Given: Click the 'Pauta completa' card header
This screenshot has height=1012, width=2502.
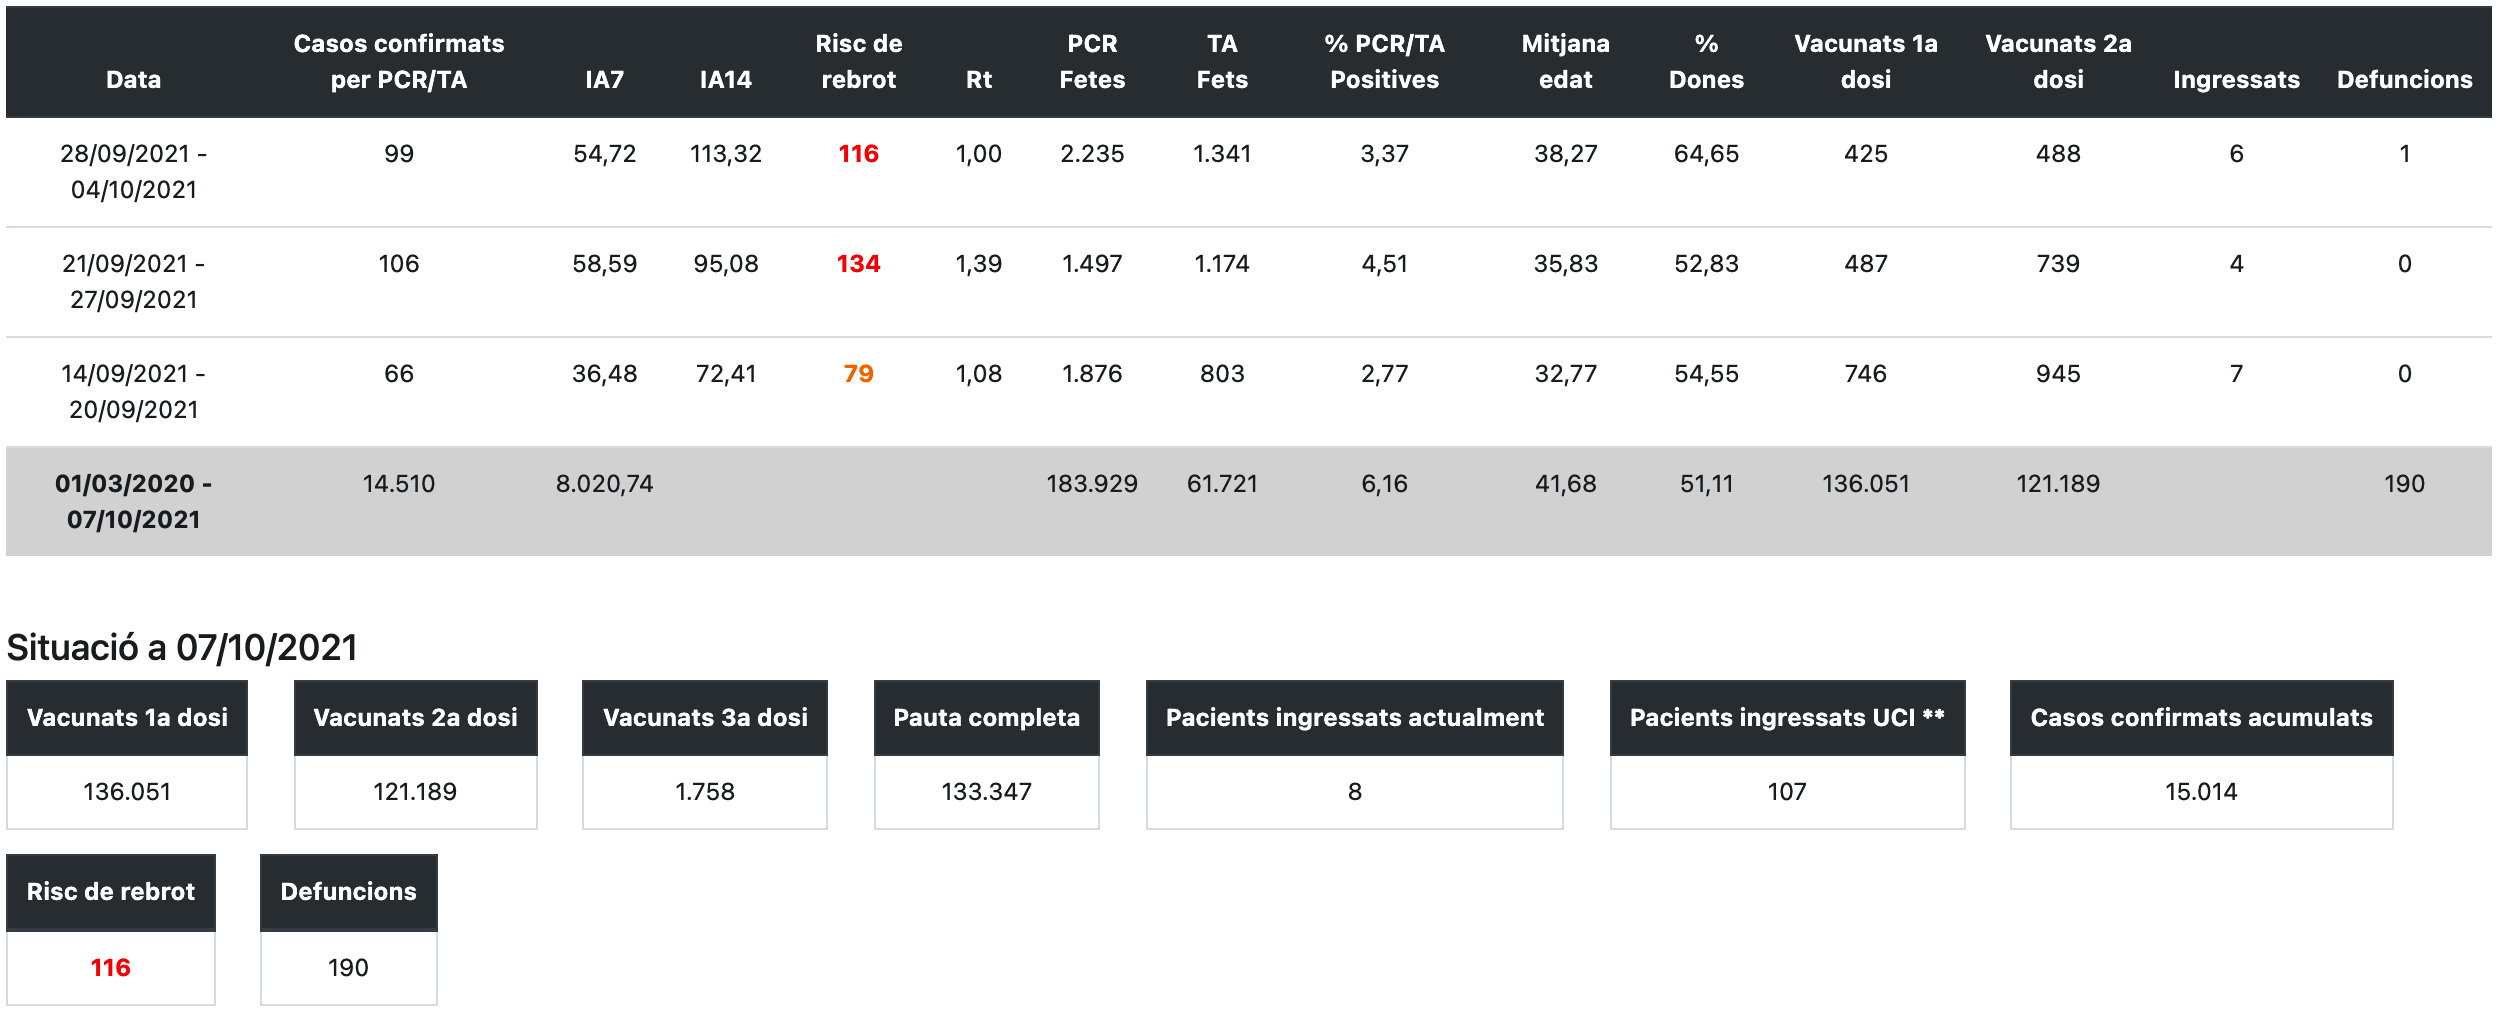Looking at the screenshot, I should (x=986, y=718).
